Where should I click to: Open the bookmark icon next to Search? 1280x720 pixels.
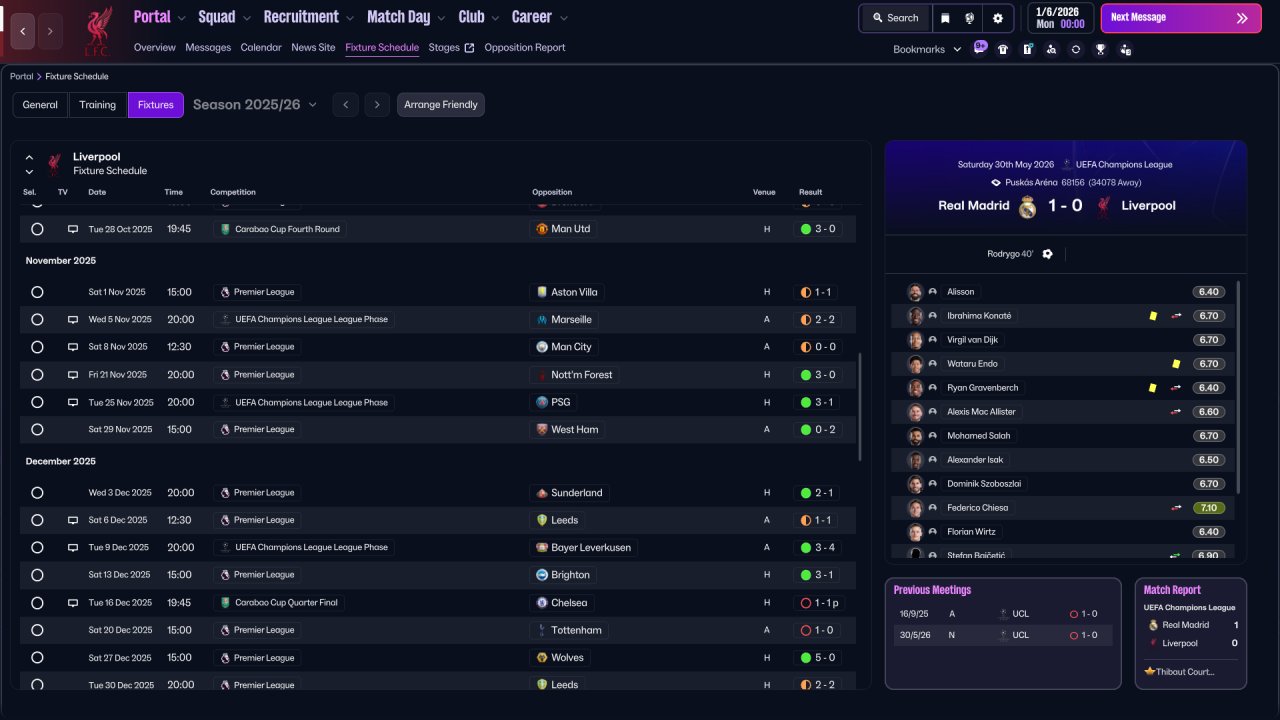click(x=945, y=18)
